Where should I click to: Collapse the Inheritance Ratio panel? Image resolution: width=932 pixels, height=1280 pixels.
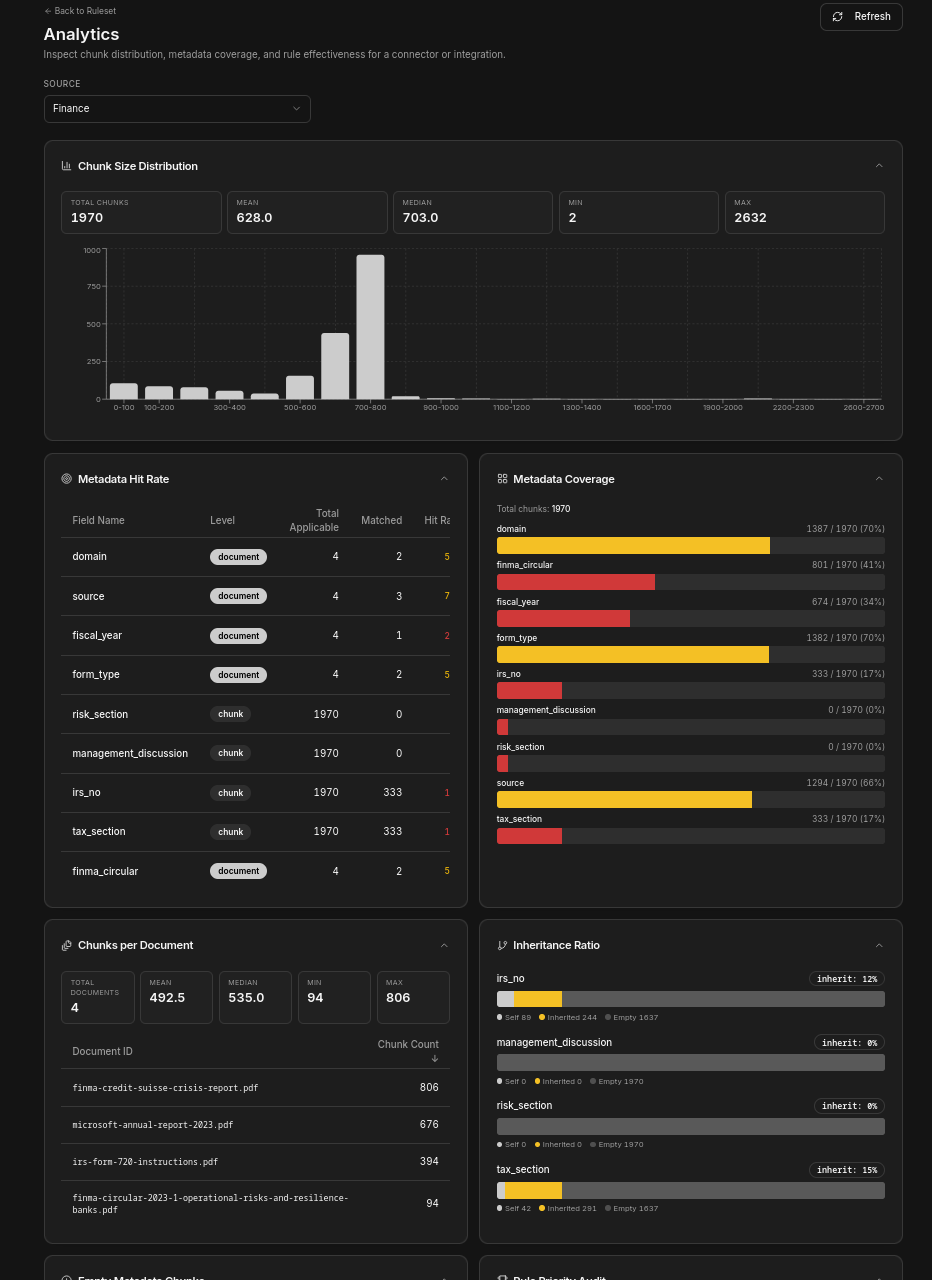879,945
